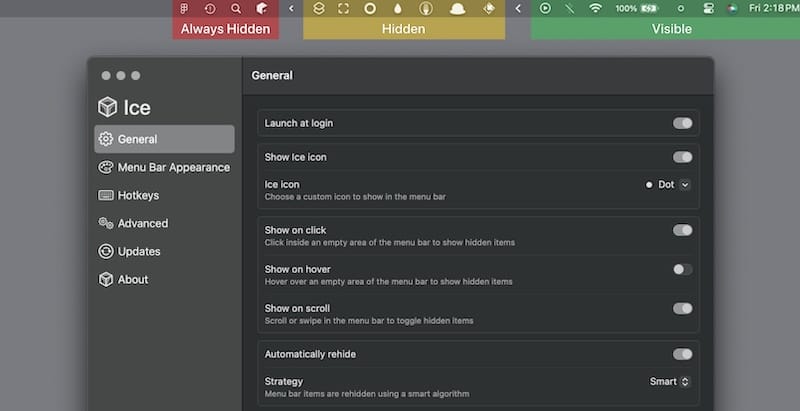Click the bowler hat menu bar icon

click(x=458, y=9)
